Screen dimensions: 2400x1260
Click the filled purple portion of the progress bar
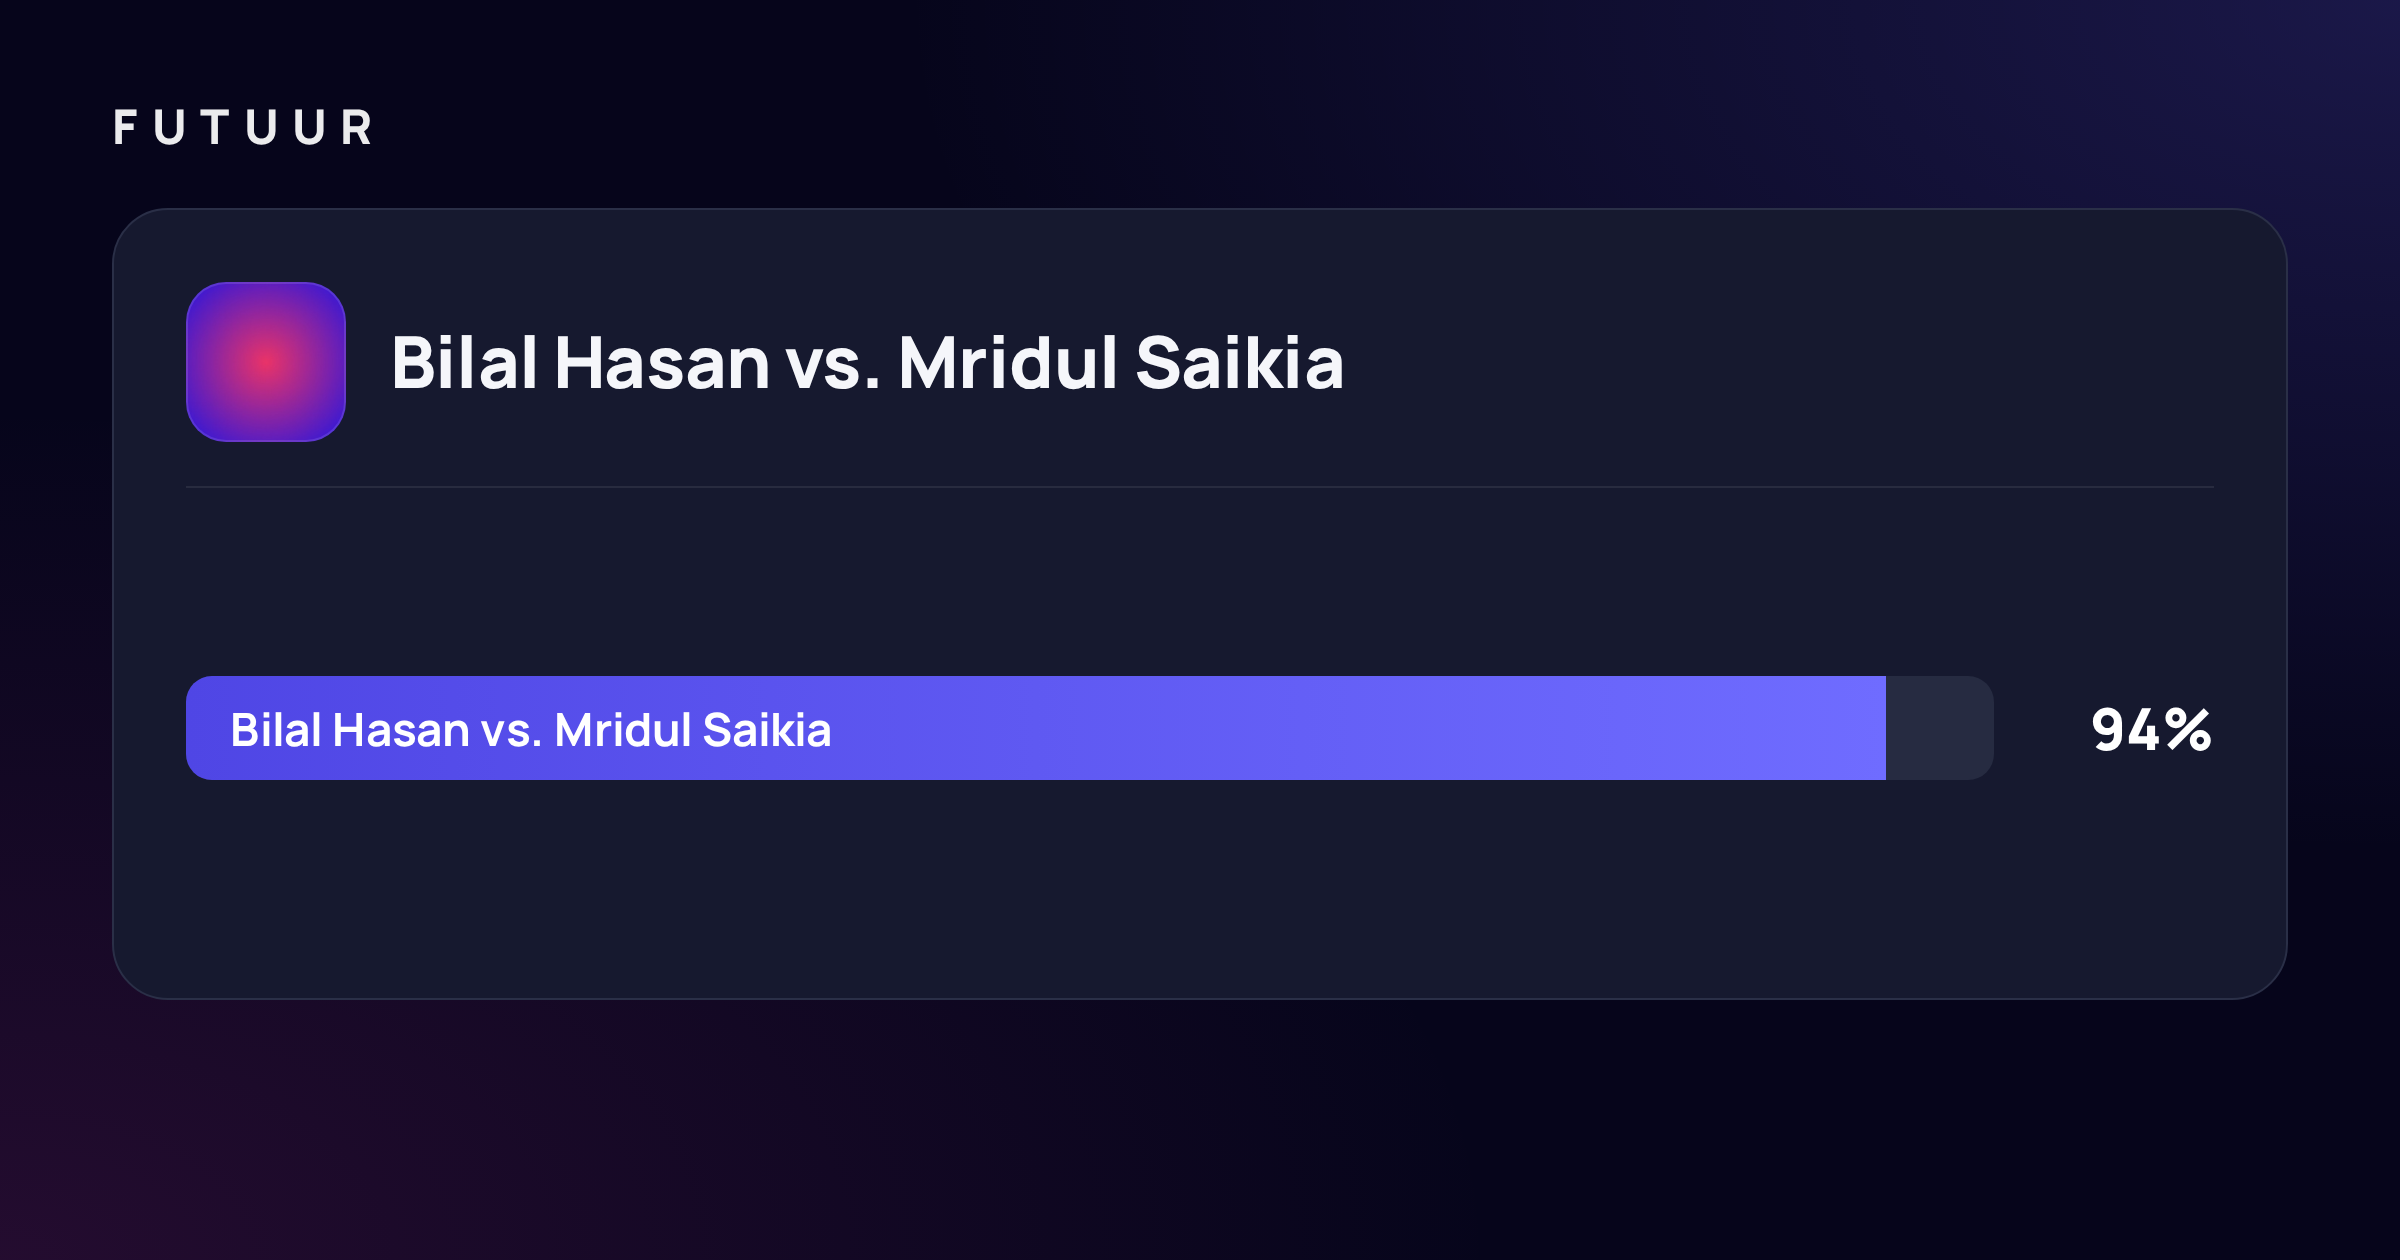1036,728
